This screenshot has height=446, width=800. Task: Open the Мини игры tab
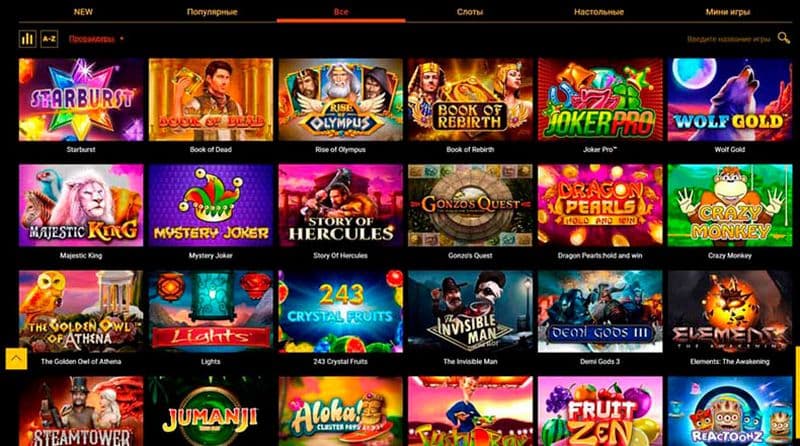[728, 12]
